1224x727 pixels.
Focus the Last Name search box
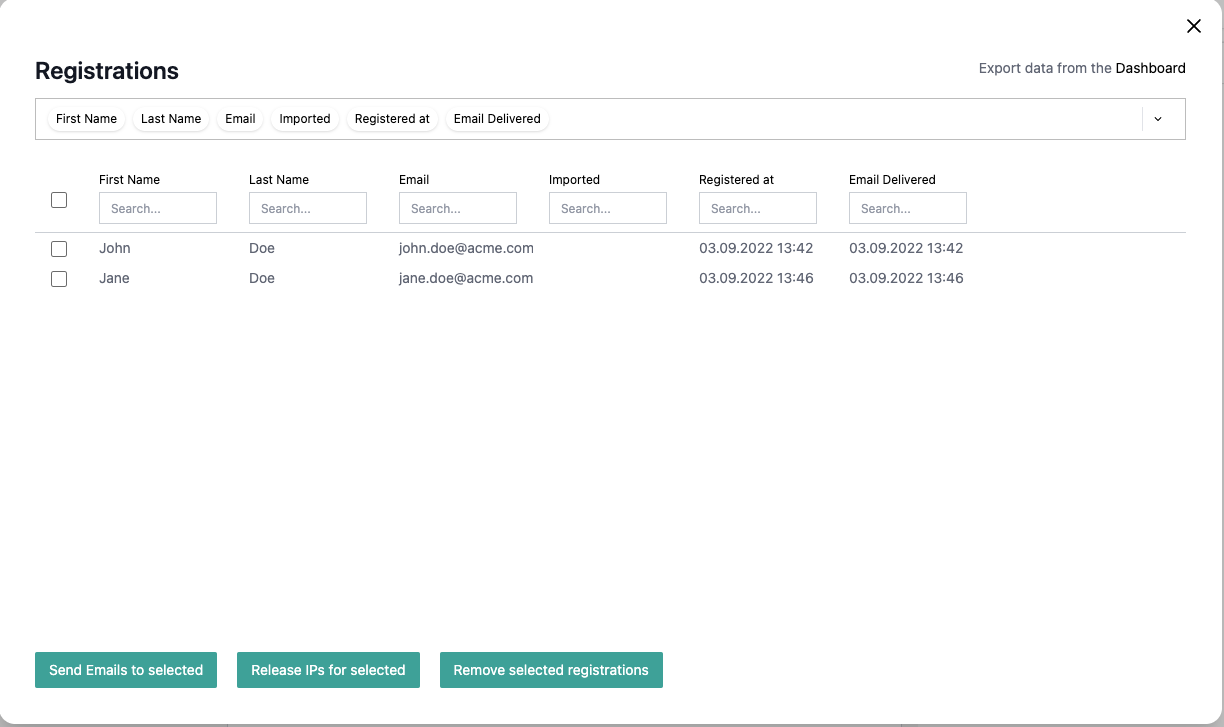click(x=307, y=208)
